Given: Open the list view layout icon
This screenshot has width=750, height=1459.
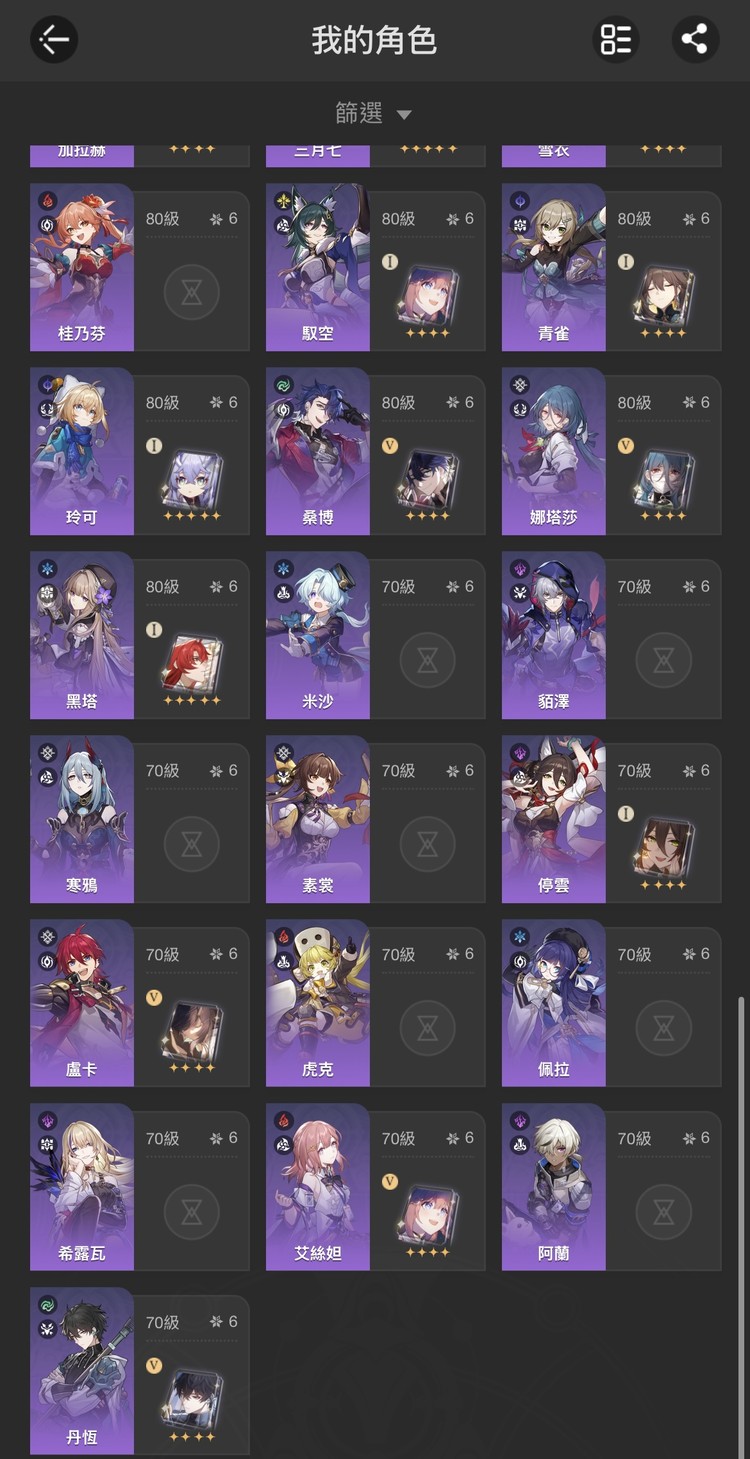Looking at the screenshot, I should click(615, 40).
